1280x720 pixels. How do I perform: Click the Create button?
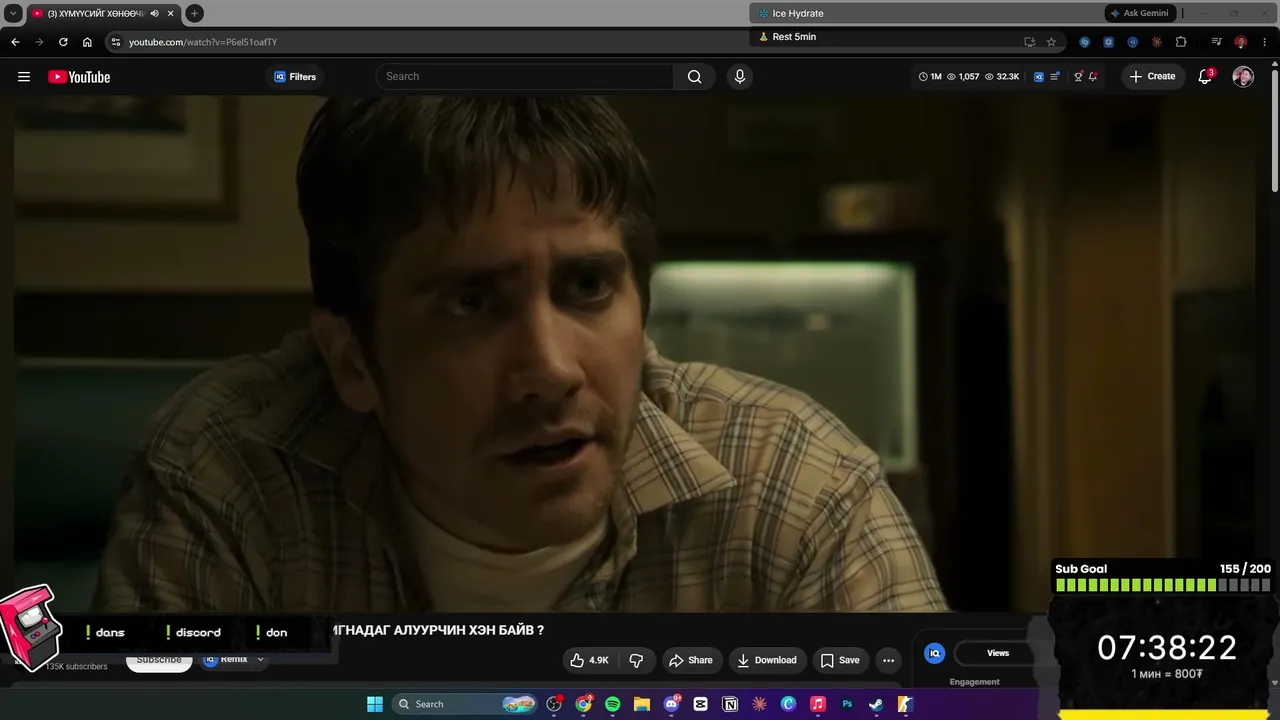tap(1153, 77)
